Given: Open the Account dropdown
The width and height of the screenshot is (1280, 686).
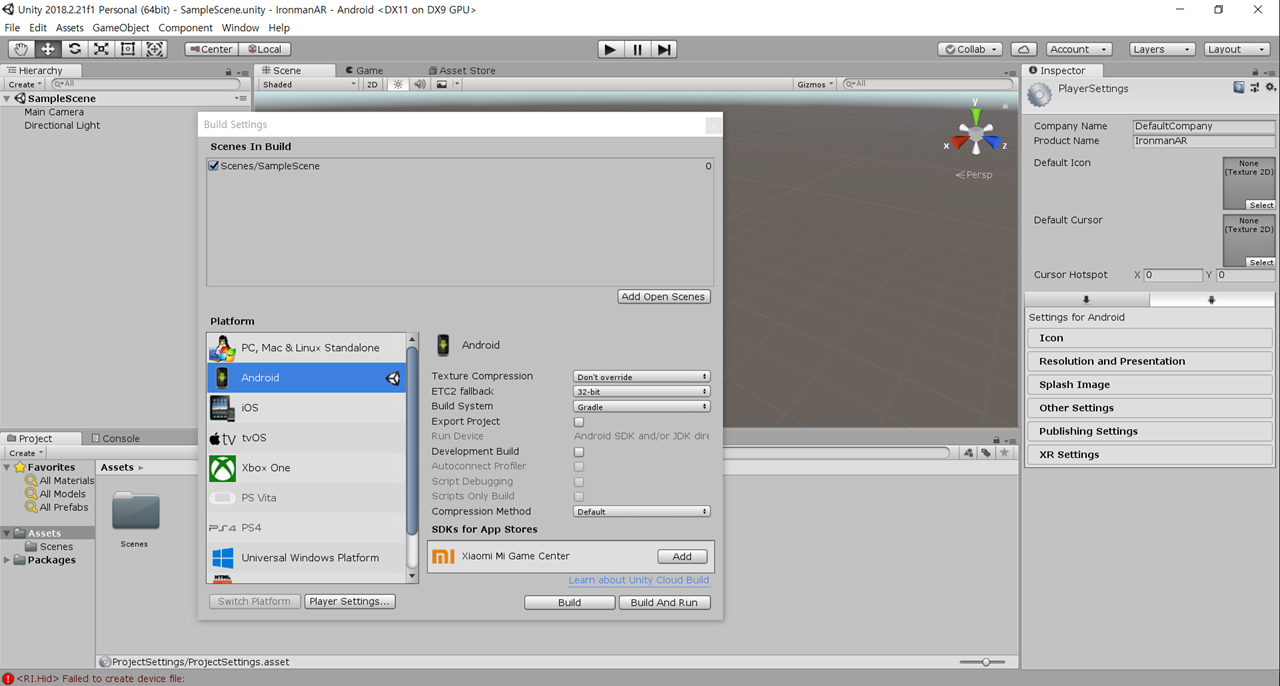Looking at the screenshot, I should click(1079, 49).
